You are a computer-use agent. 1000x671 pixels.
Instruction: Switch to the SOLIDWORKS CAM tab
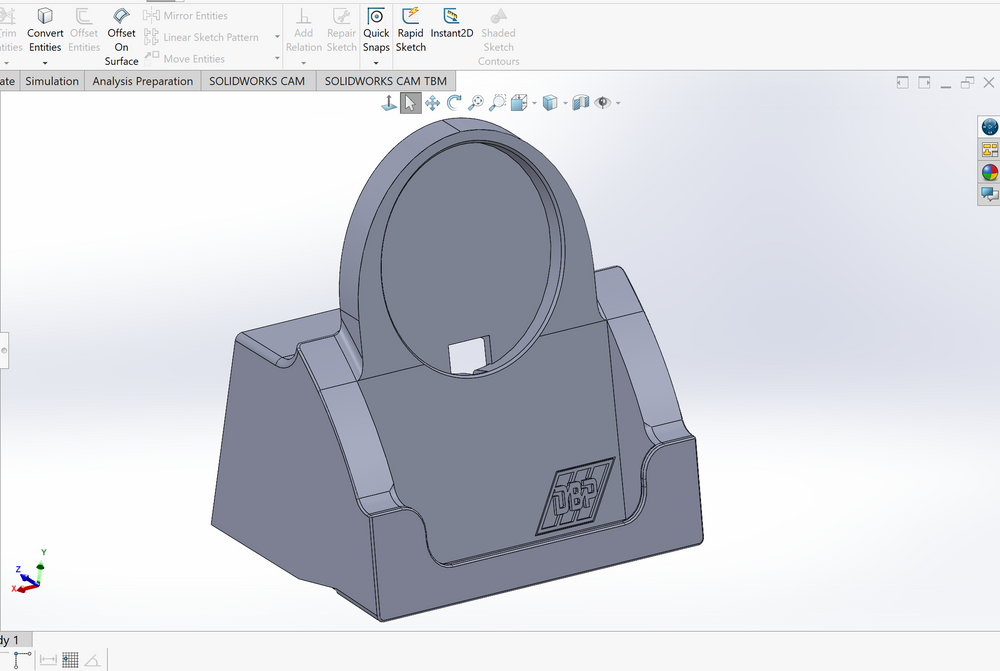pos(257,81)
